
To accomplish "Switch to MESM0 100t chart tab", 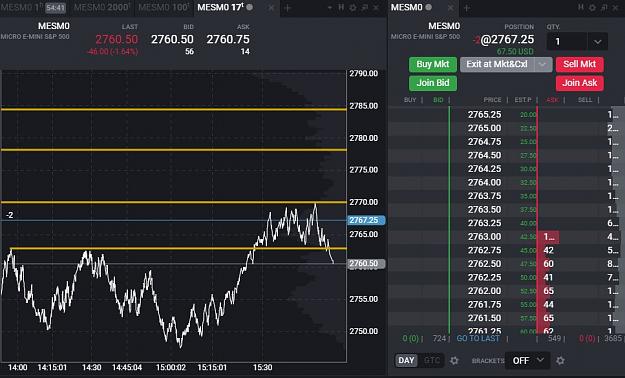I will [x=163, y=7].
